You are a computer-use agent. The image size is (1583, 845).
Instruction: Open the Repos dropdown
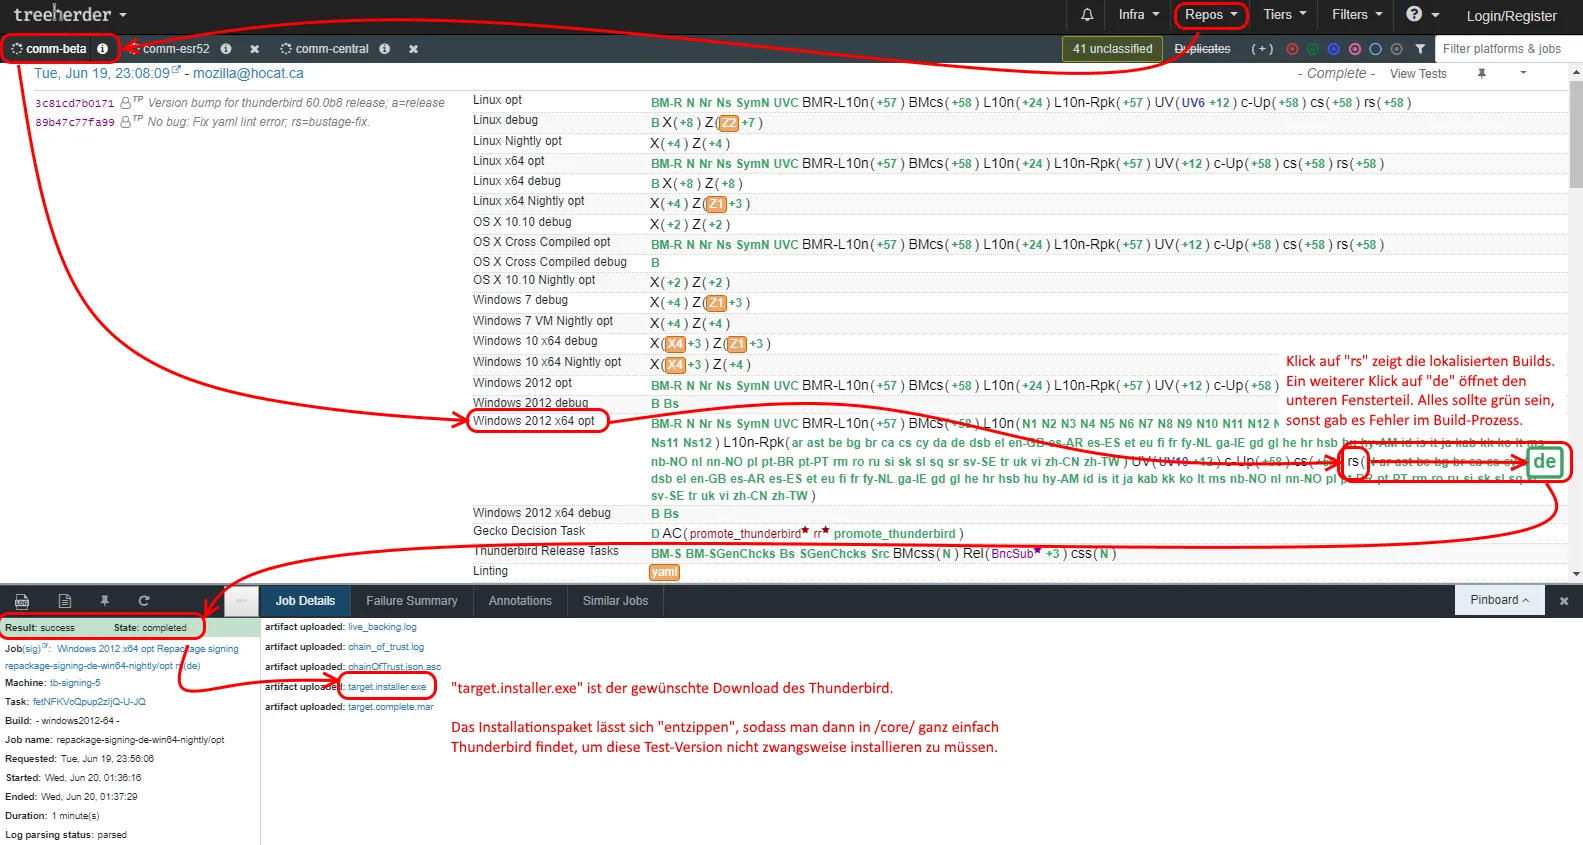[1211, 14]
